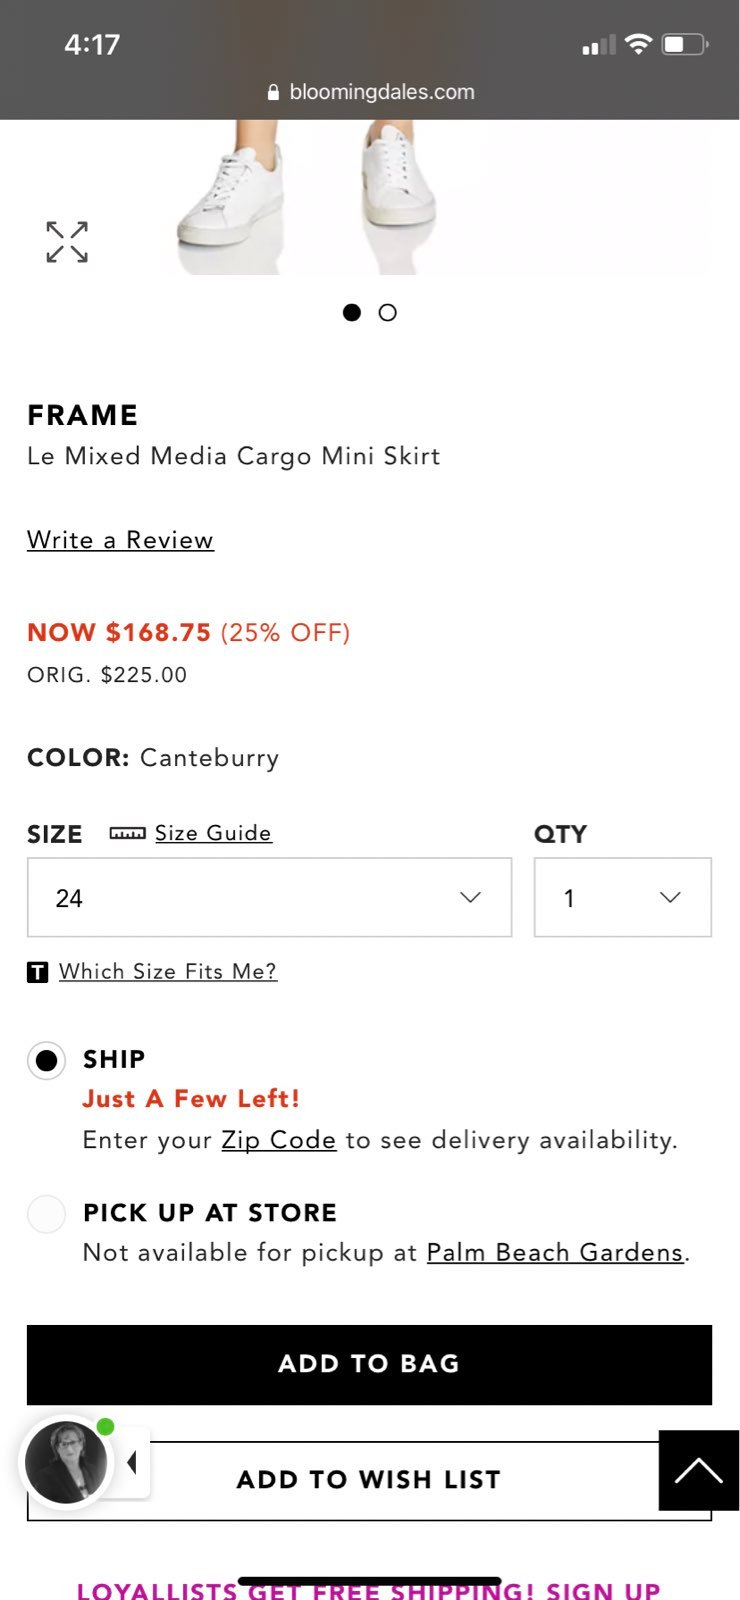Collapse chat widget using small arrow
This screenshot has width=740, height=1600.
(132, 1462)
